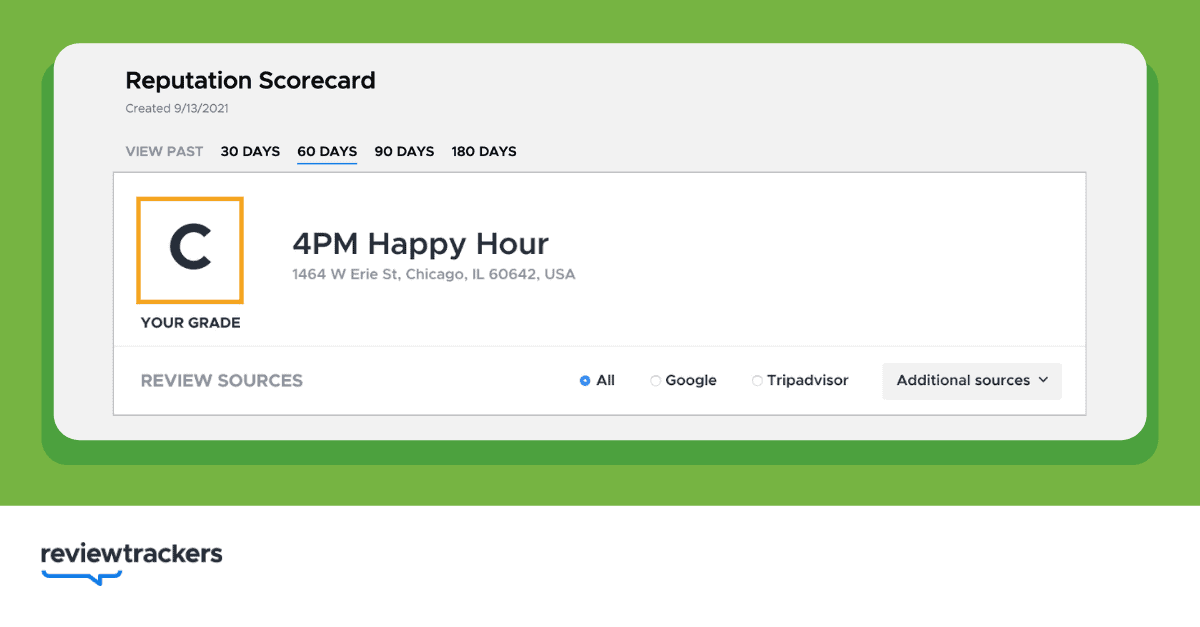View the past 180 DAYS
The height and width of the screenshot is (627, 1200).
(x=484, y=152)
